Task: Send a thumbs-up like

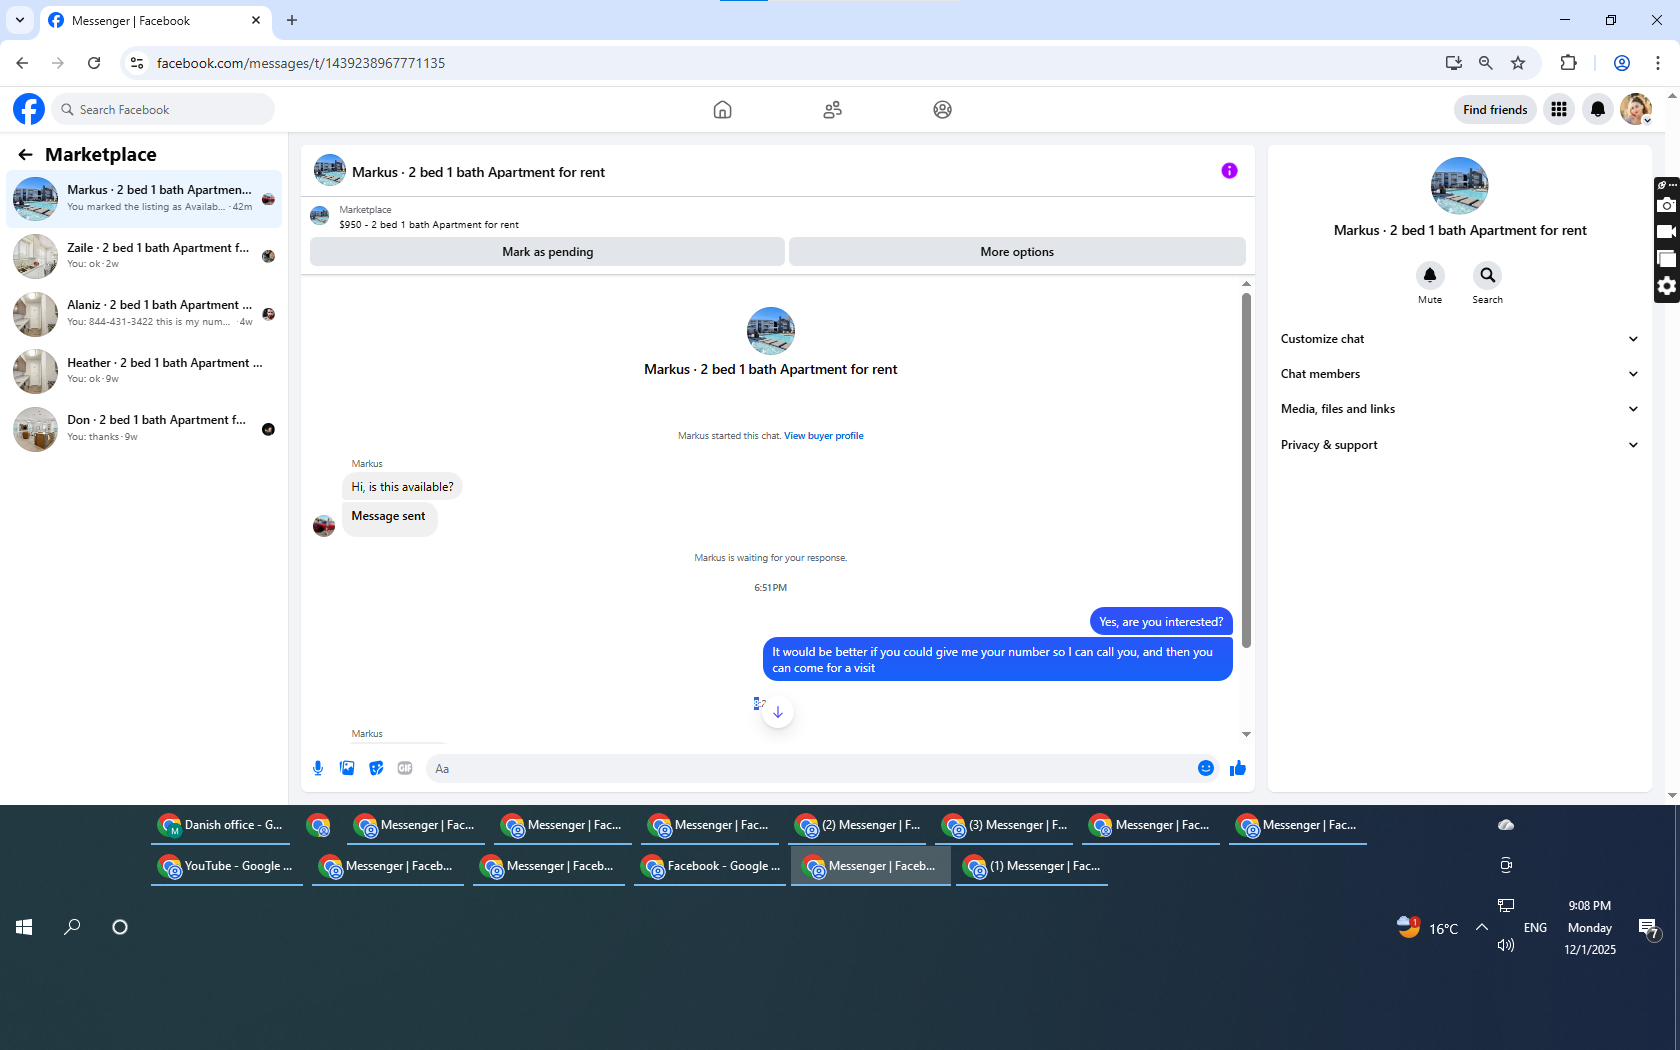Action: (x=1238, y=768)
